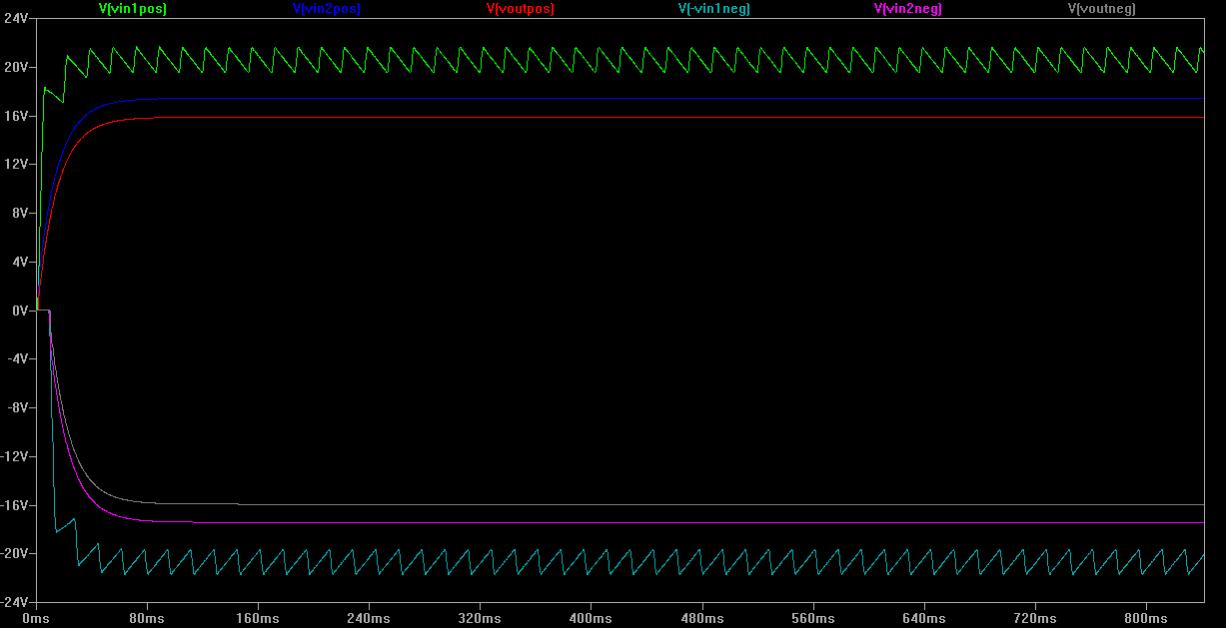This screenshot has width=1226, height=628.
Task: Click the 320ms time axis label
Action: click(480, 620)
